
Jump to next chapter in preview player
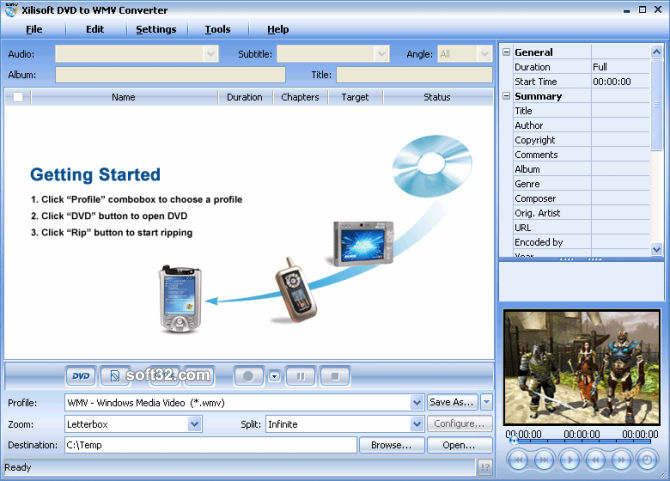[x=544, y=460]
